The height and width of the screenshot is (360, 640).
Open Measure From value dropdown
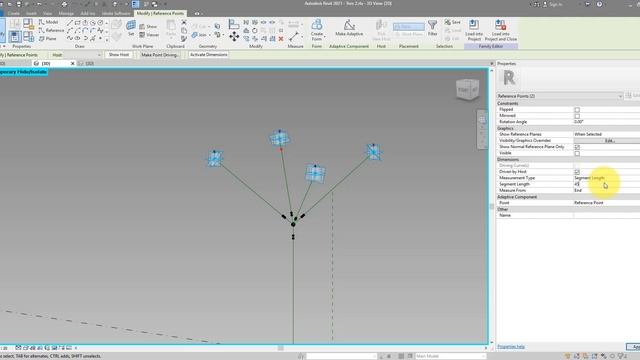point(607,190)
